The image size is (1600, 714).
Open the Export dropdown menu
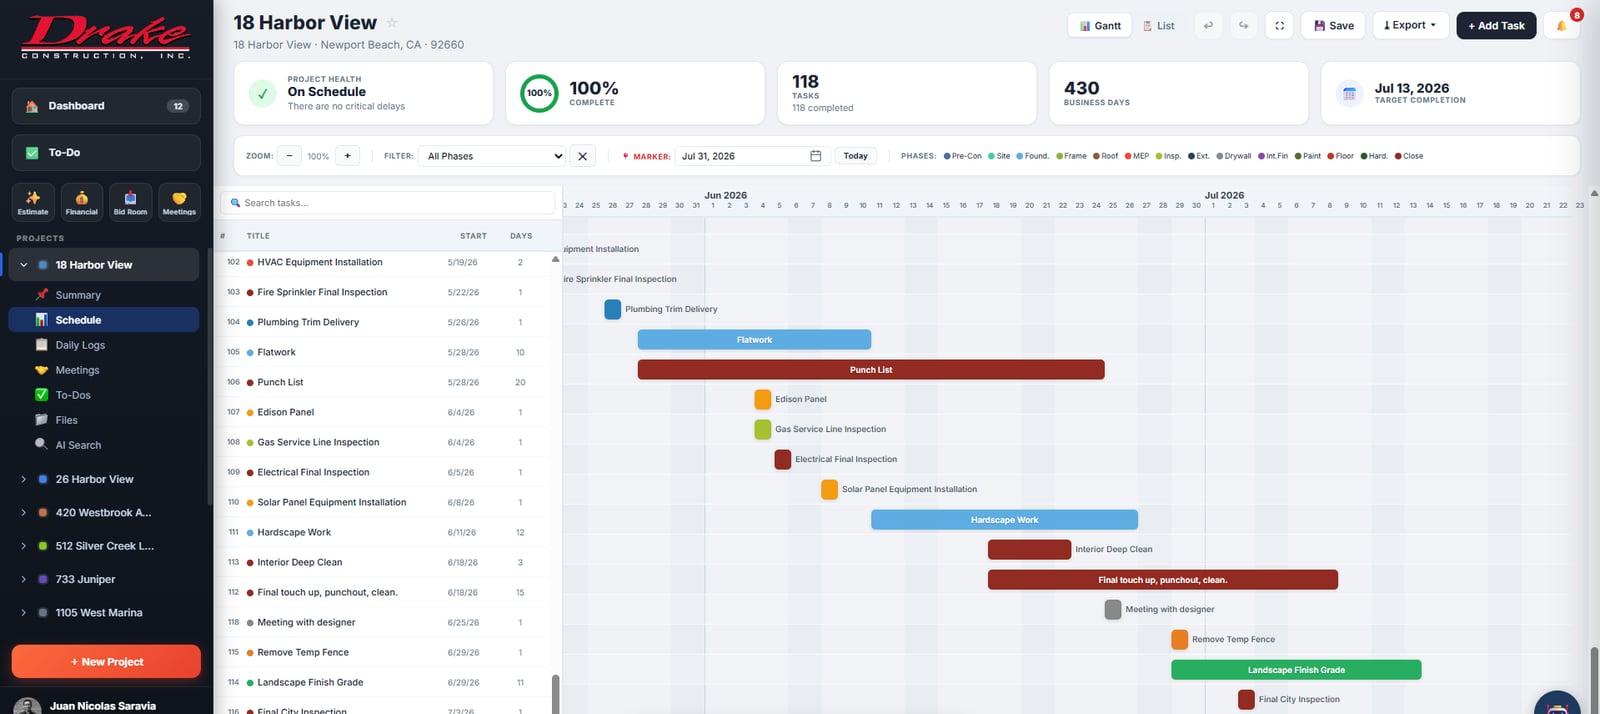tap(1410, 26)
